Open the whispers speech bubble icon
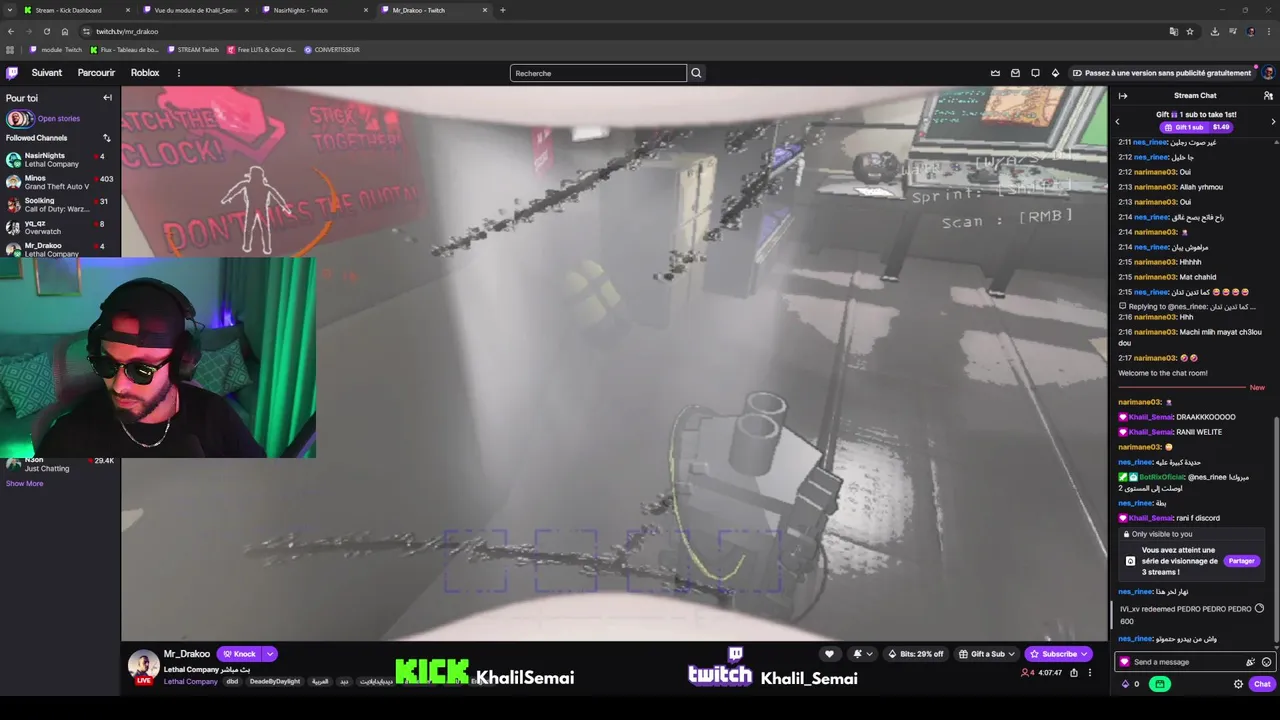1280x720 pixels. pos(1035,73)
